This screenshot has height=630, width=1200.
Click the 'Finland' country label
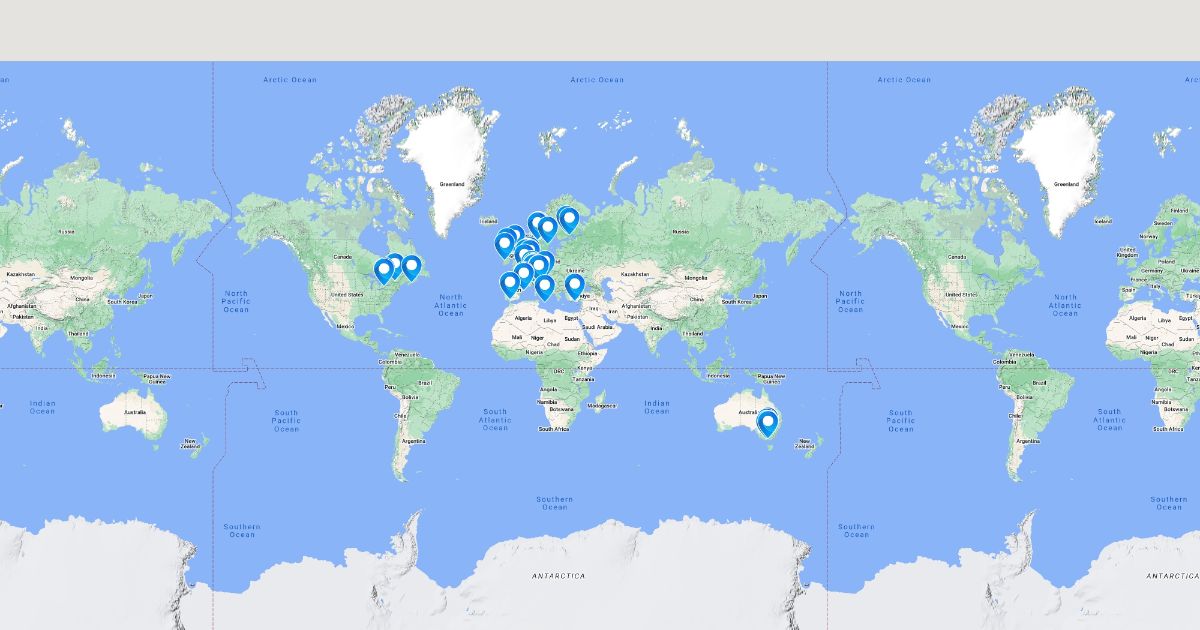[1179, 211]
